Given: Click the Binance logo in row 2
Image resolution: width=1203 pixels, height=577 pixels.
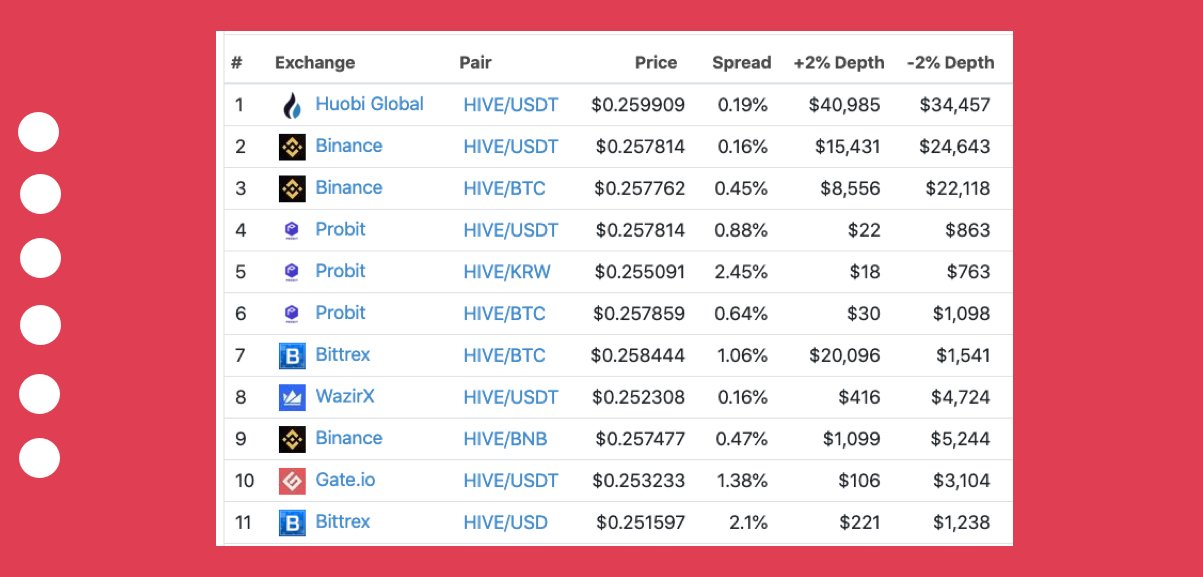Looking at the screenshot, I should [292, 147].
